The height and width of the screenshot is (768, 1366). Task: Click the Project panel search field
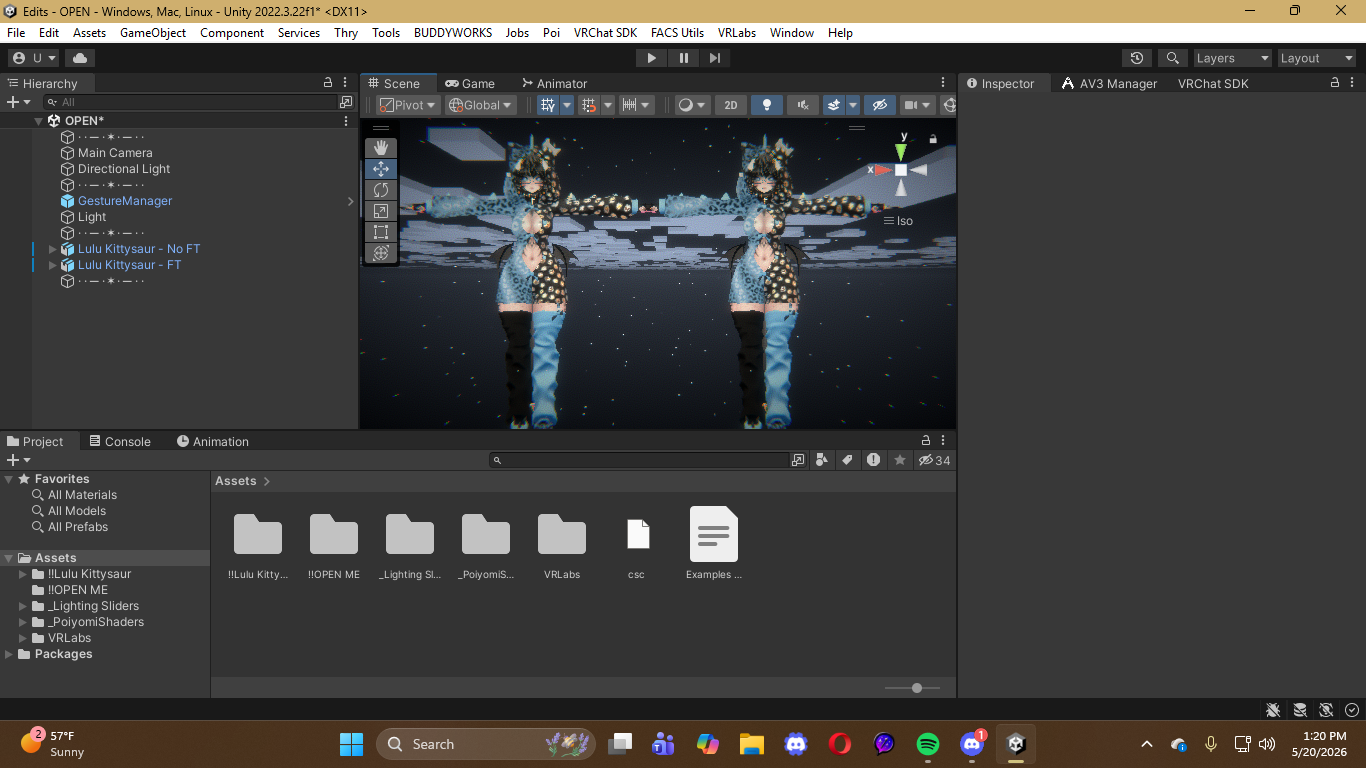pyautogui.click(x=640, y=460)
